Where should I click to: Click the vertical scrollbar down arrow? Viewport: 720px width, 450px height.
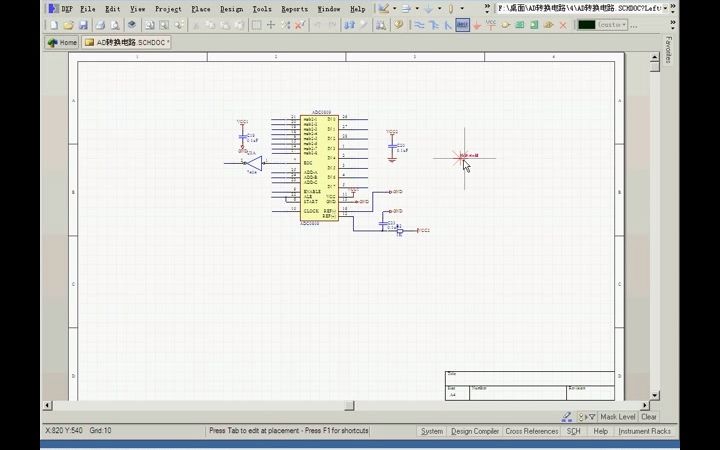pyautogui.click(x=655, y=395)
